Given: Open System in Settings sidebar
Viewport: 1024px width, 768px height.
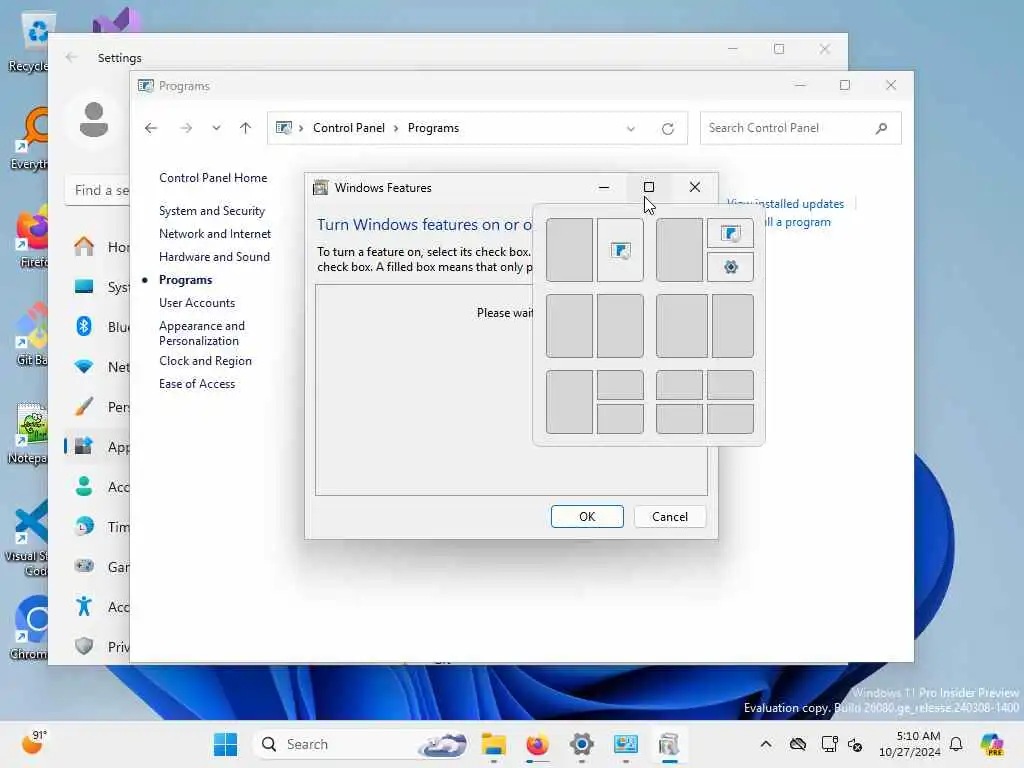Looking at the screenshot, I should point(97,287).
